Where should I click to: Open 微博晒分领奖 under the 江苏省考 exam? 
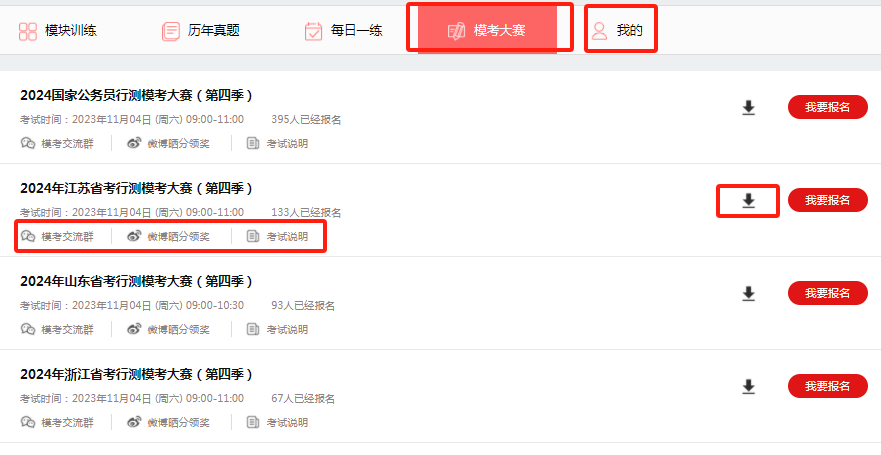(x=169, y=236)
